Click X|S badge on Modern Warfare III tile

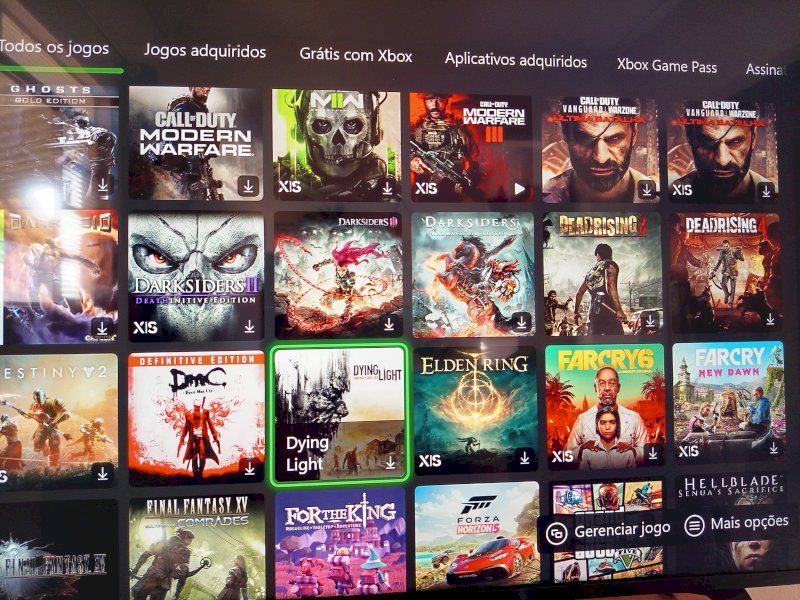pos(426,188)
